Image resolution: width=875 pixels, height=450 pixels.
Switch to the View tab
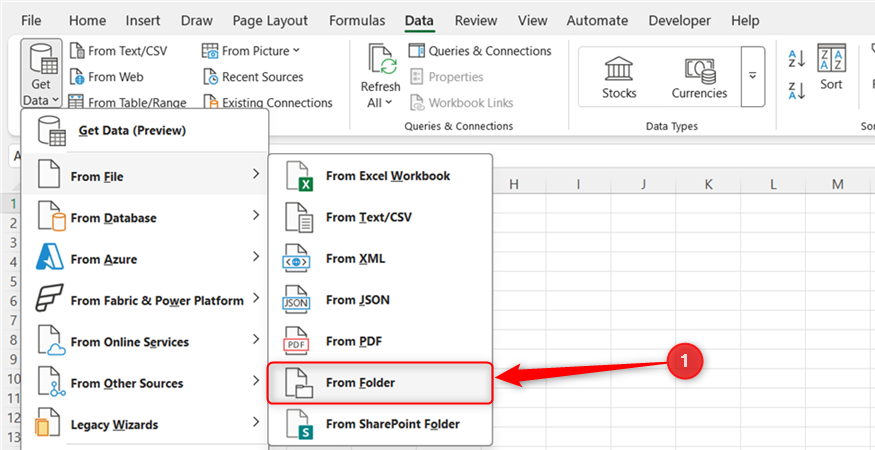click(532, 21)
